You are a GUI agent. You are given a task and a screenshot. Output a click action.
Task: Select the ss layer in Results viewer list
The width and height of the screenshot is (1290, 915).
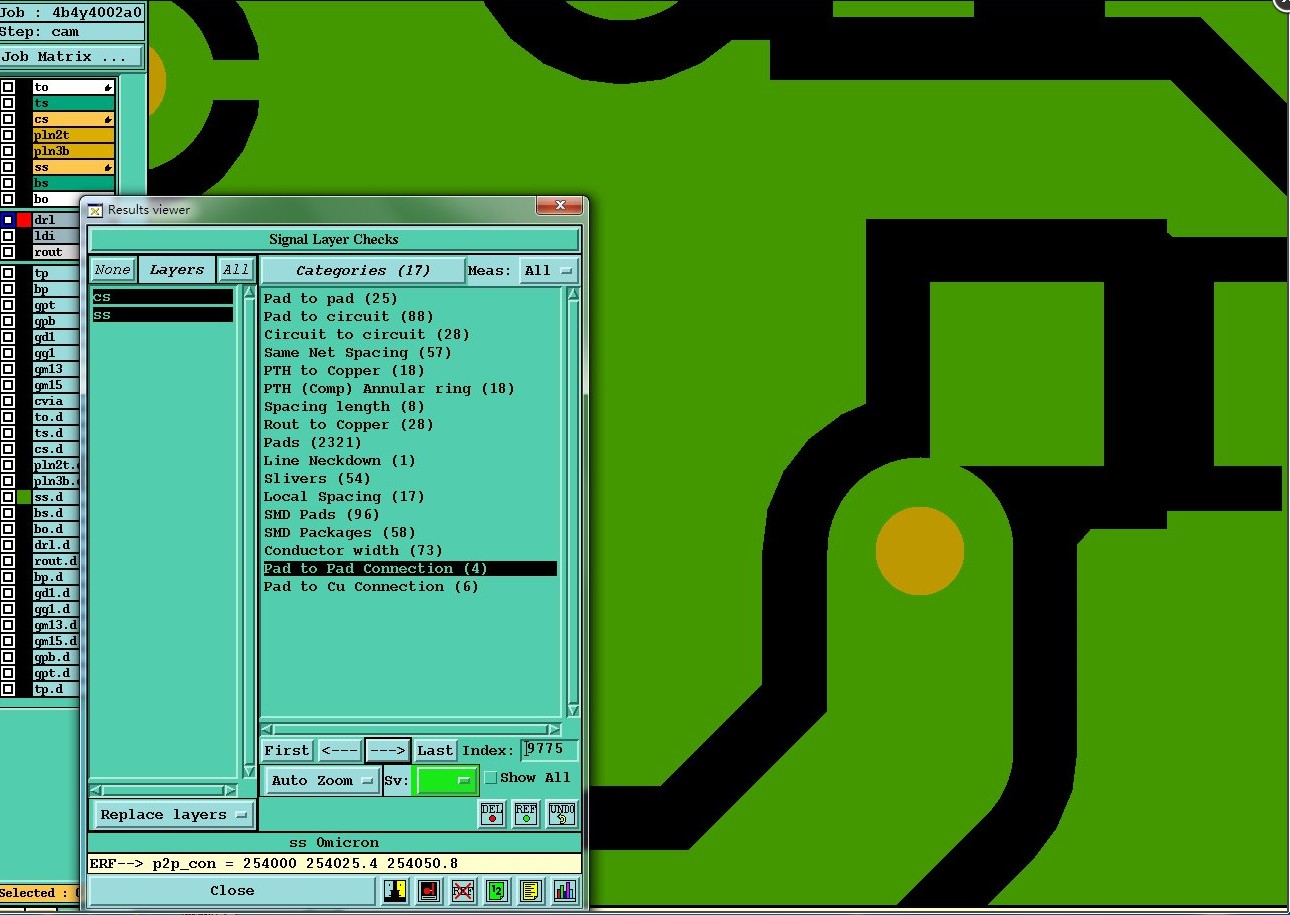coord(163,315)
